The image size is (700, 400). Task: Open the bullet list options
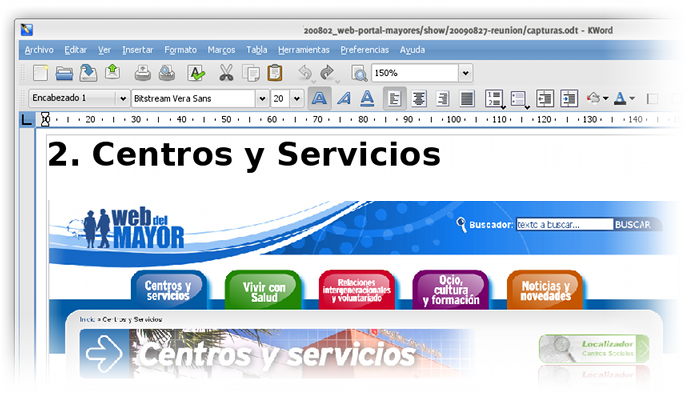[x=519, y=99]
